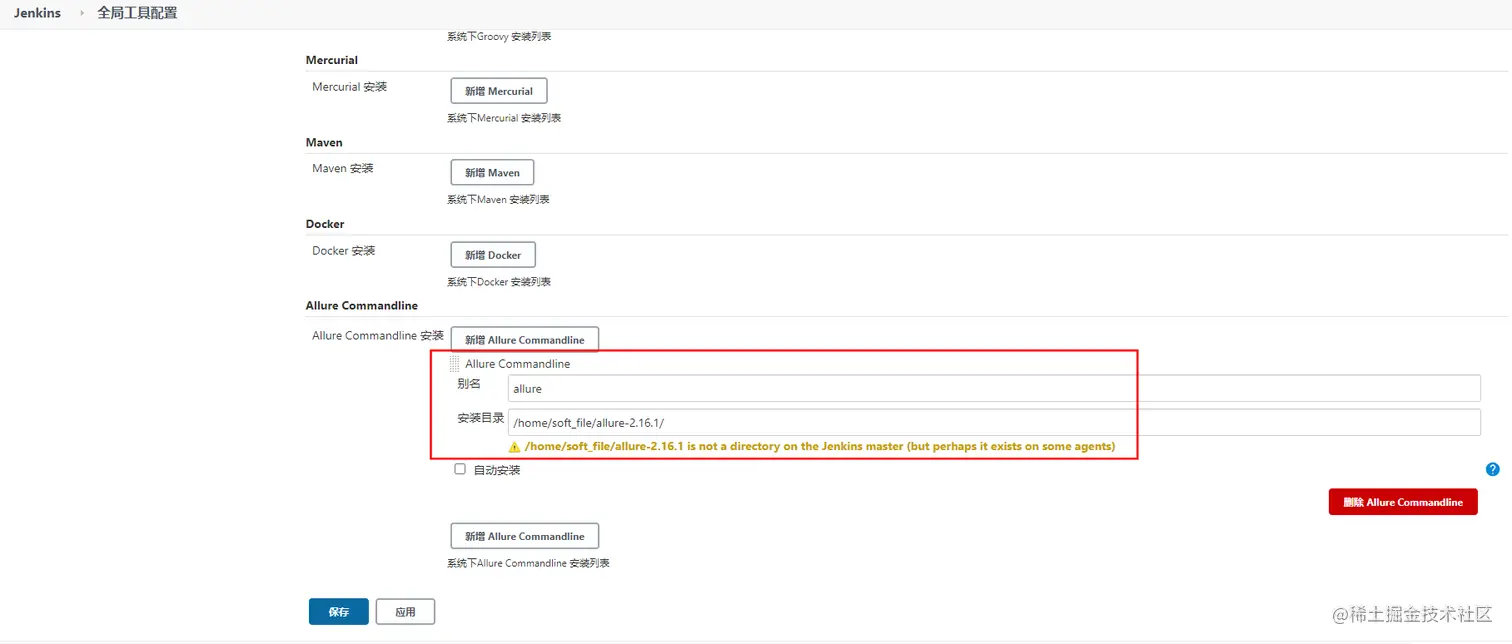Click 新增 Docker button

coord(492,254)
